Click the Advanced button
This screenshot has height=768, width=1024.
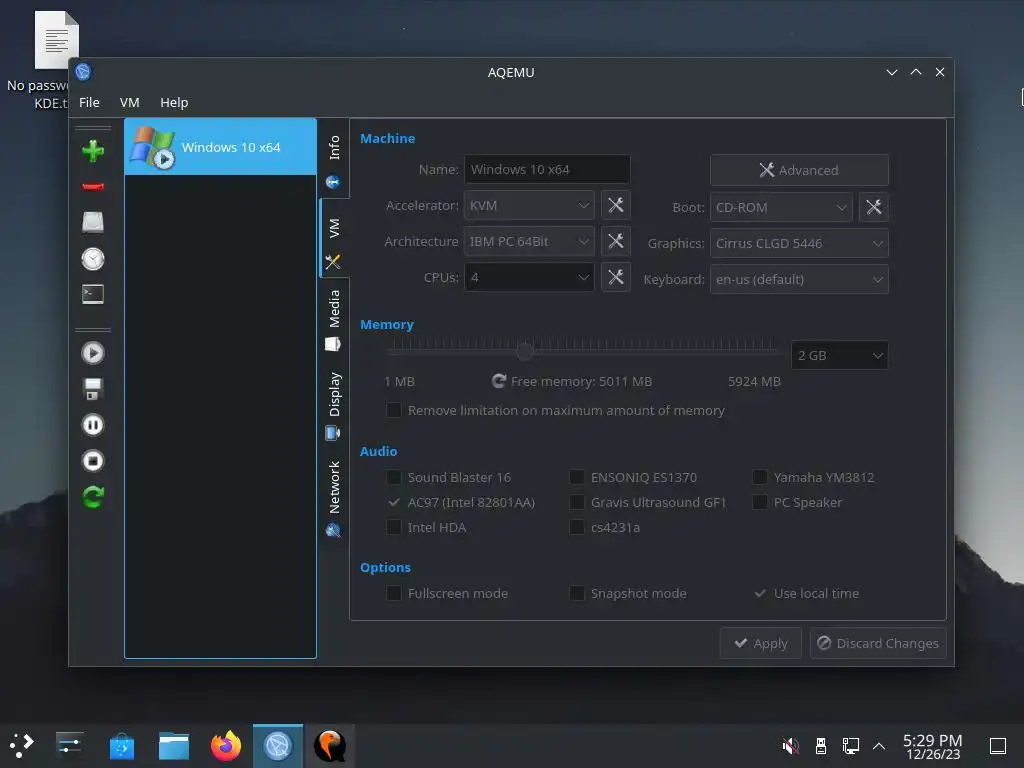(799, 170)
